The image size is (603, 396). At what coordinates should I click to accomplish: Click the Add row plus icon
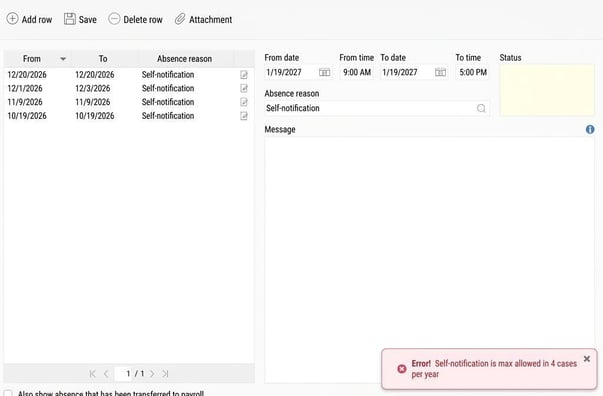[x=12, y=18]
